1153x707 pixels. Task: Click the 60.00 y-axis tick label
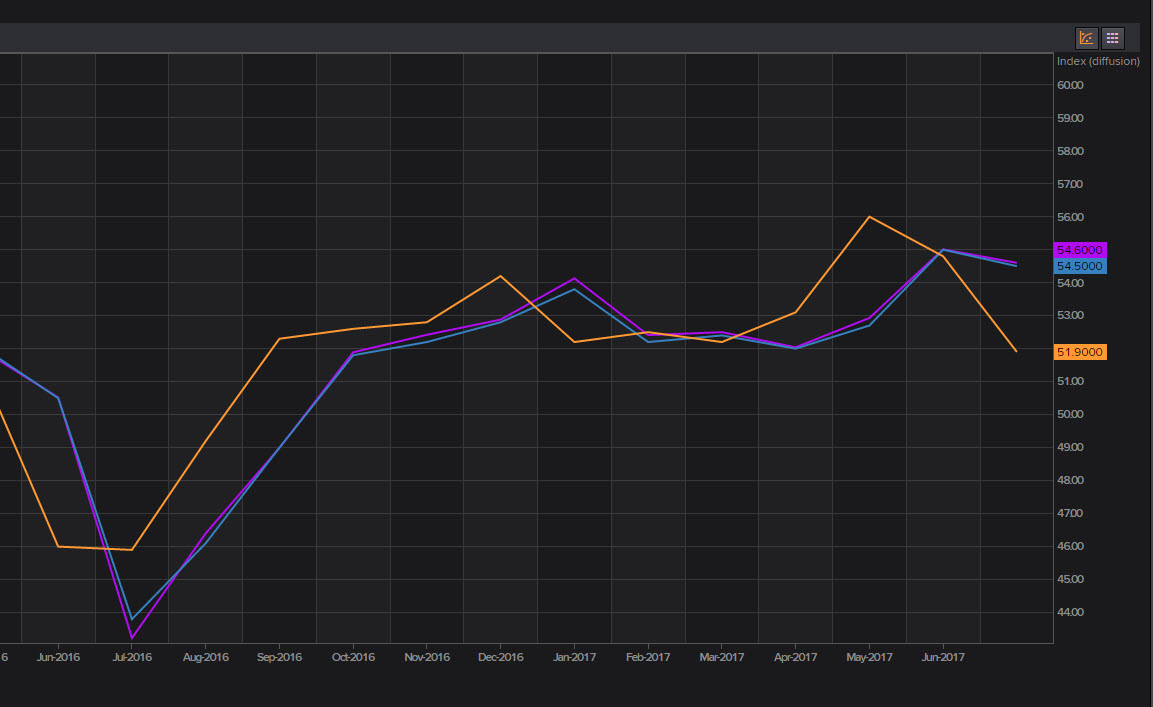click(x=1070, y=85)
